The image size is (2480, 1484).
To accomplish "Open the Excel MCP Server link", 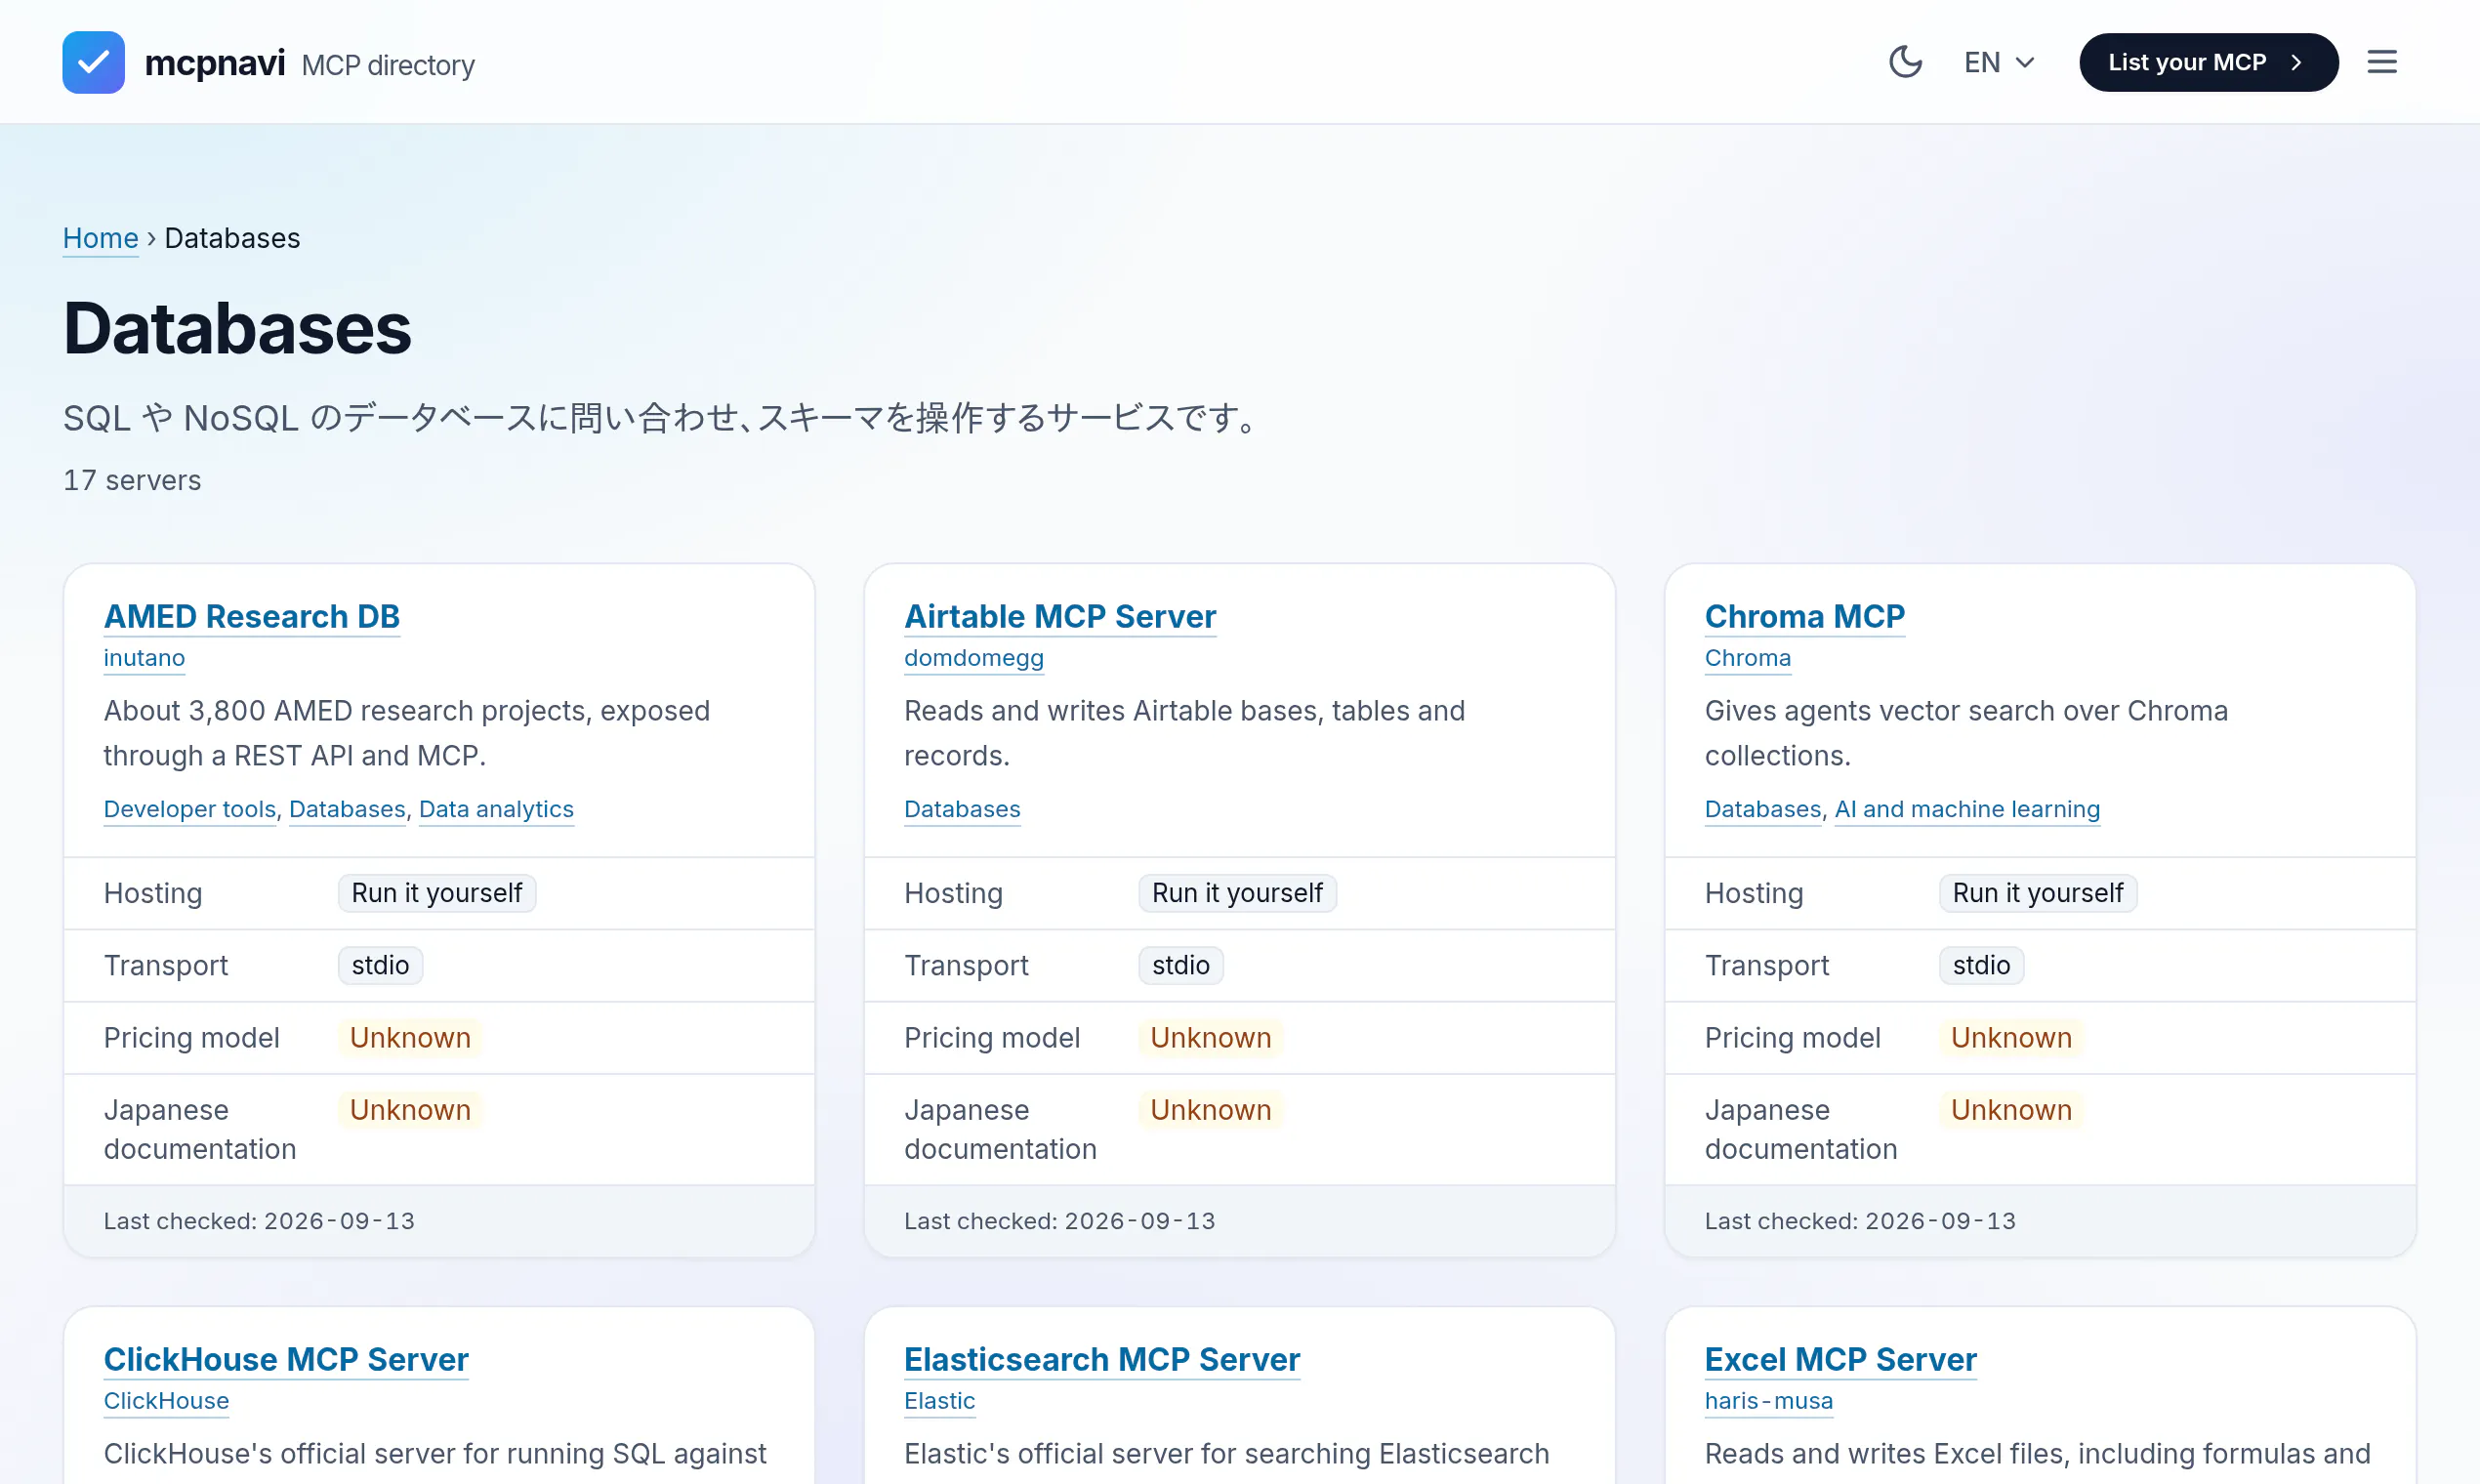I will pyautogui.click(x=1840, y=1359).
